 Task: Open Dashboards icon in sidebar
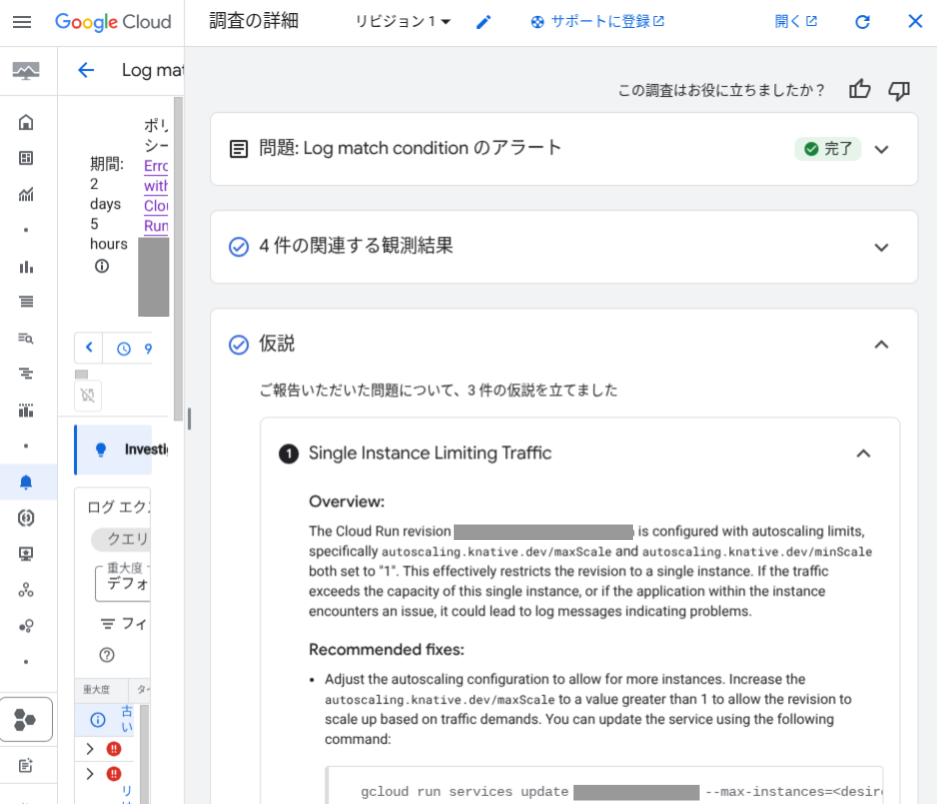pos(26,158)
